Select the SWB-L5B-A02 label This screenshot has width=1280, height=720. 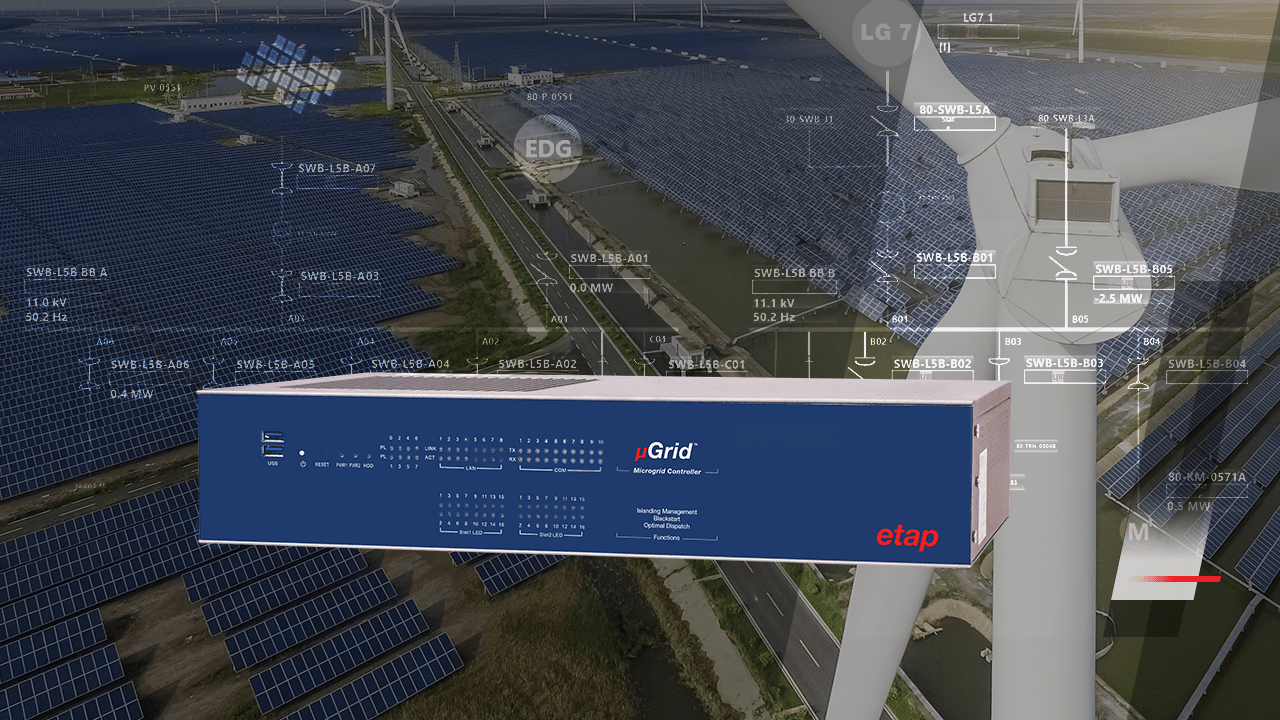pyautogui.click(x=537, y=364)
